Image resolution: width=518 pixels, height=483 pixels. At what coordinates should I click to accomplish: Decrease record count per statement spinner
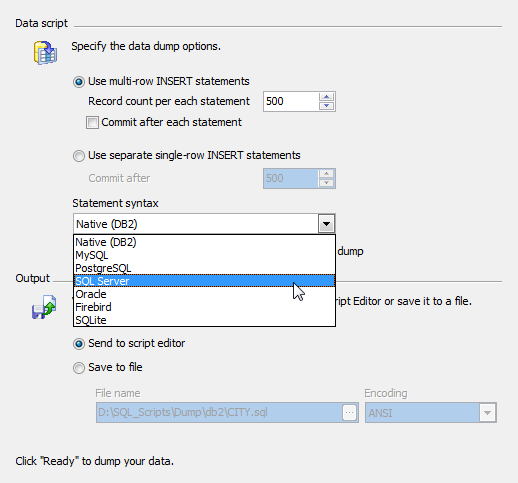pos(326,106)
